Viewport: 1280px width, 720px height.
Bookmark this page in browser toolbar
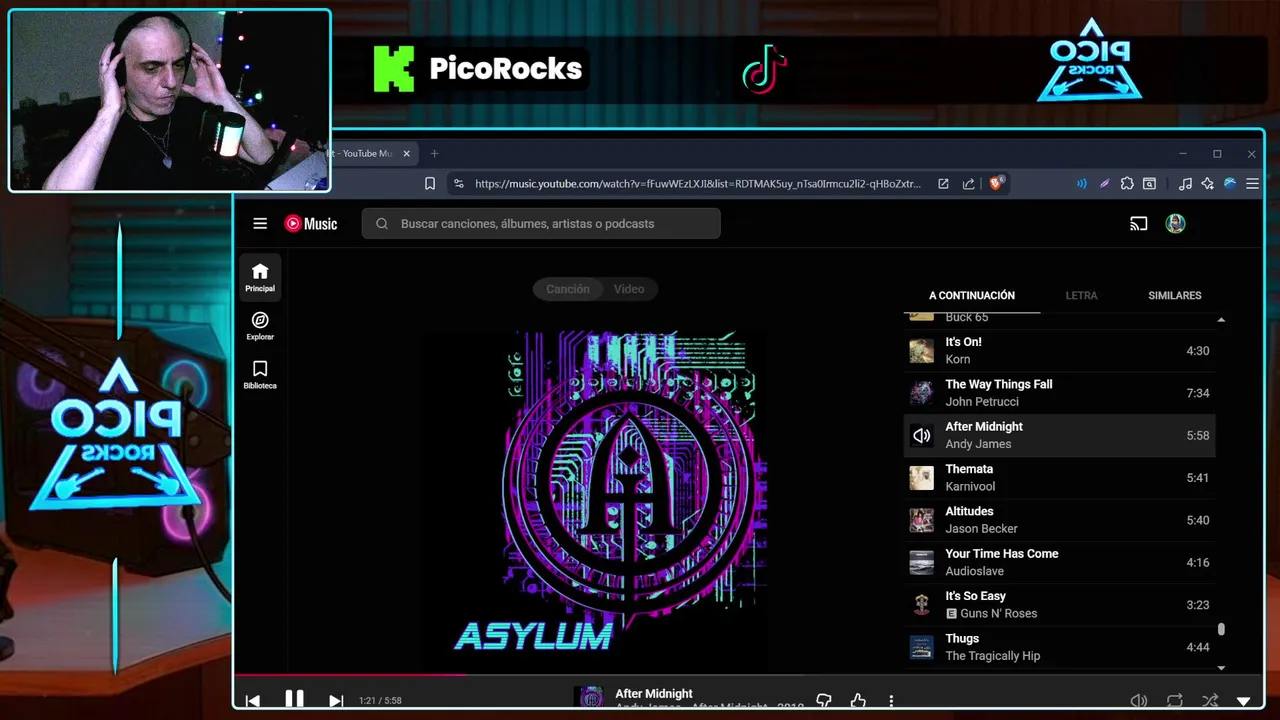[430, 184]
